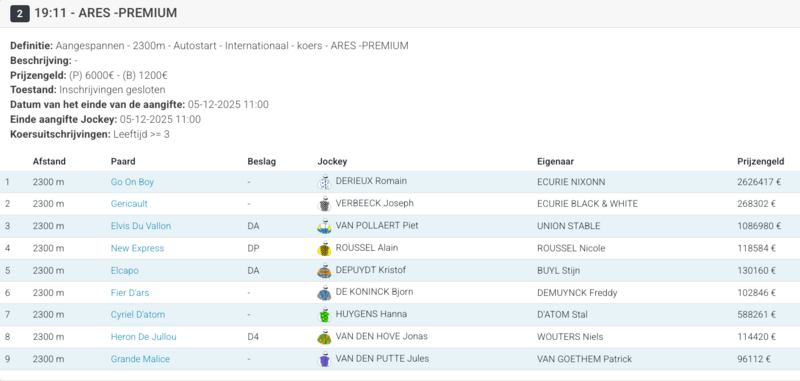Image resolution: width=800 pixels, height=381 pixels.
Task: Select jockey name ROUSSEL Alain
Action: tap(367, 248)
